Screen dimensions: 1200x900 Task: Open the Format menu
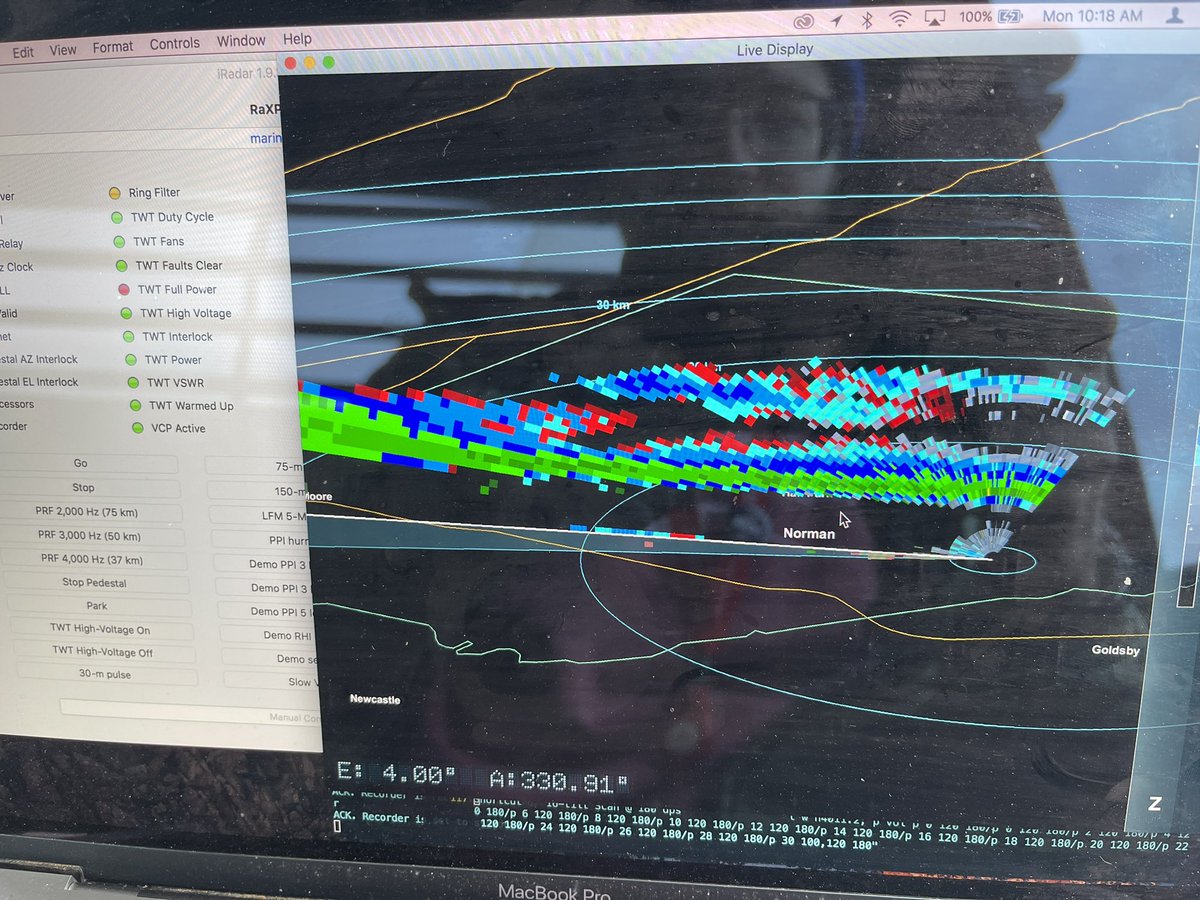tap(113, 47)
